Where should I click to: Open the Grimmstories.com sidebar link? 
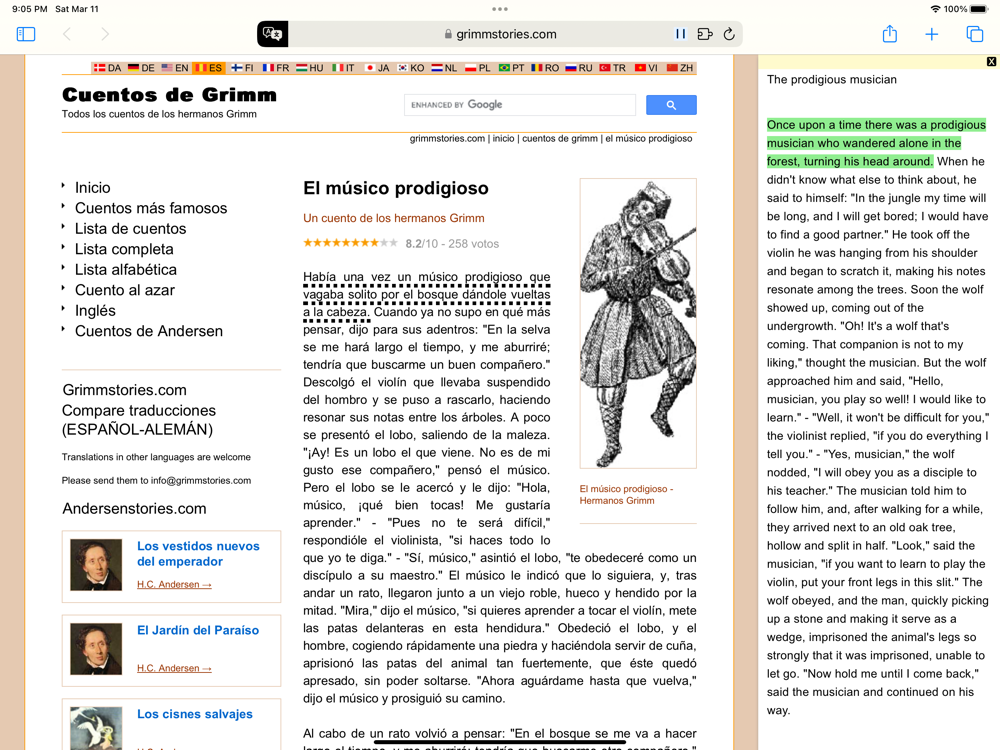(124, 390)
